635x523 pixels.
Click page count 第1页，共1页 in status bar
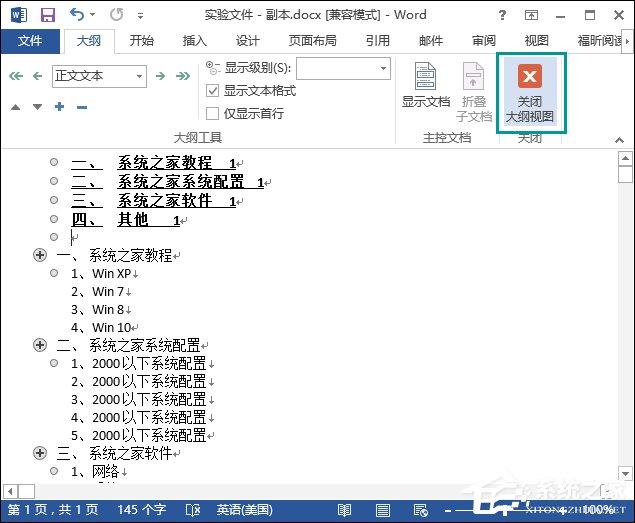[x=53, y=510]
